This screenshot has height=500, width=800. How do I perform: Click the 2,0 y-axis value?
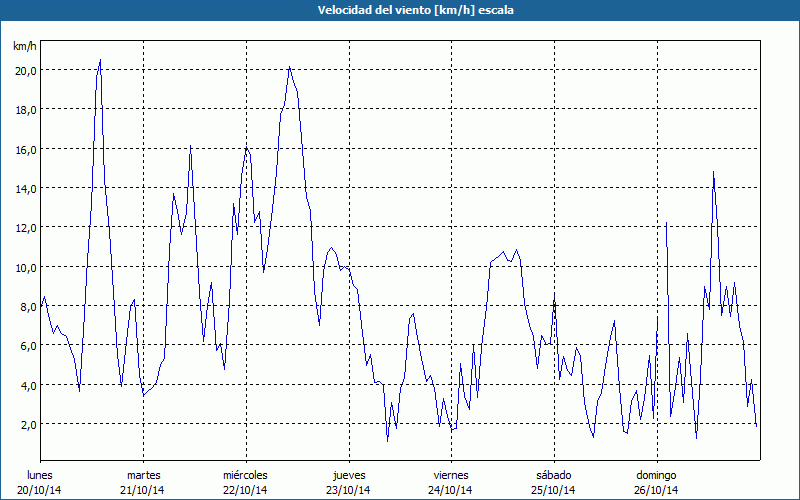pos(25,424)
